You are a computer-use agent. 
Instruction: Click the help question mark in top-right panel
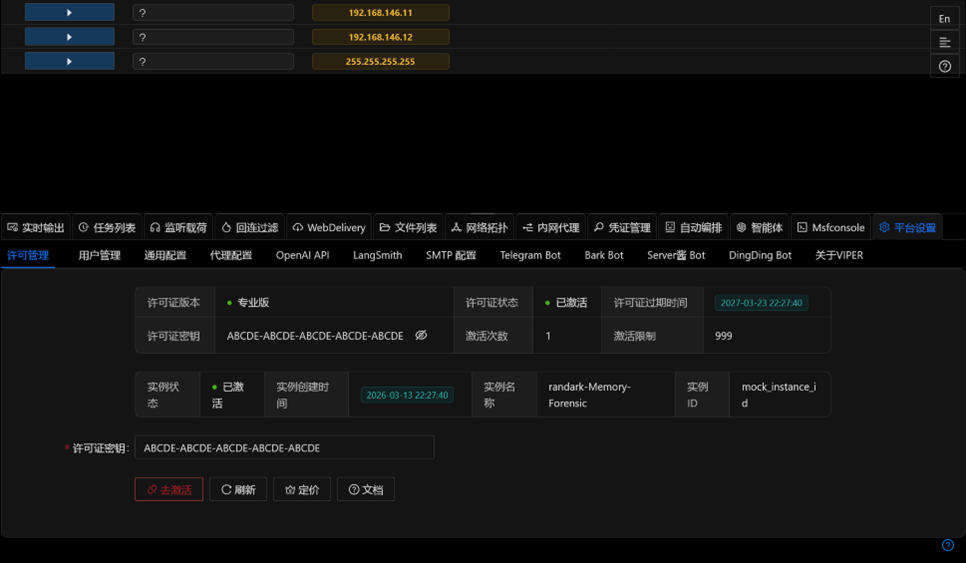point(944,66)
